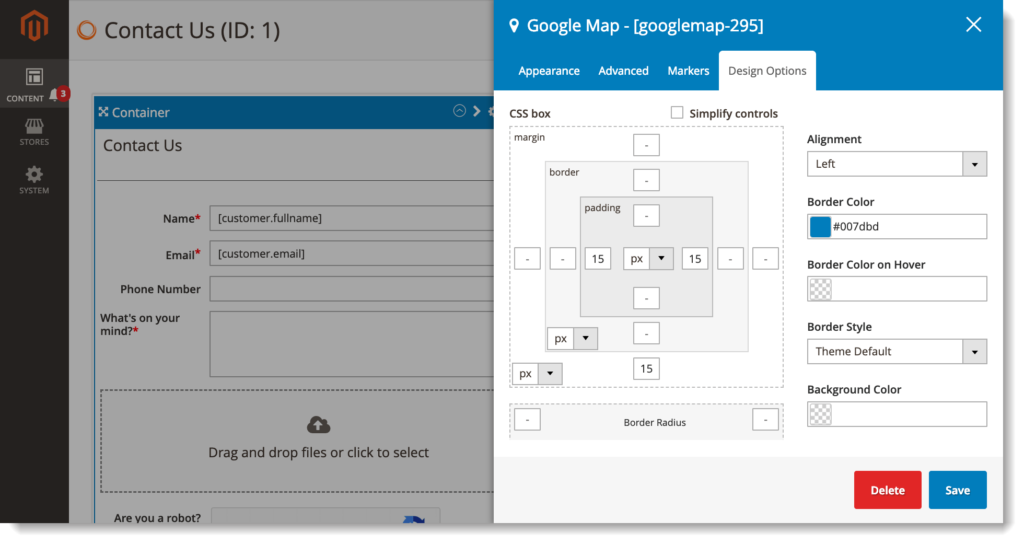The width and height of the screenshot is (1024, 544).
Task: Click the Name field with customer.fullname
Action: pos(351,218)
